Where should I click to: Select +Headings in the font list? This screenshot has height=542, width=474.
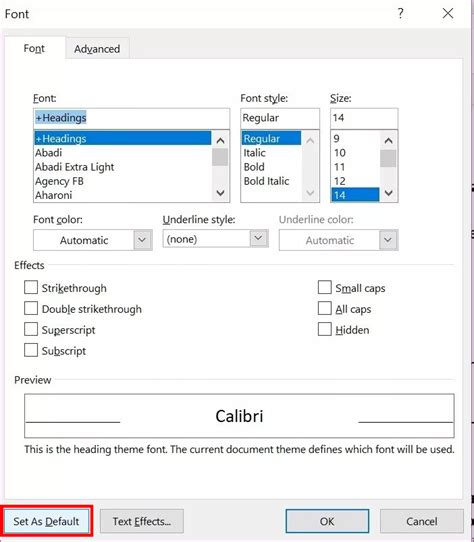123,138
